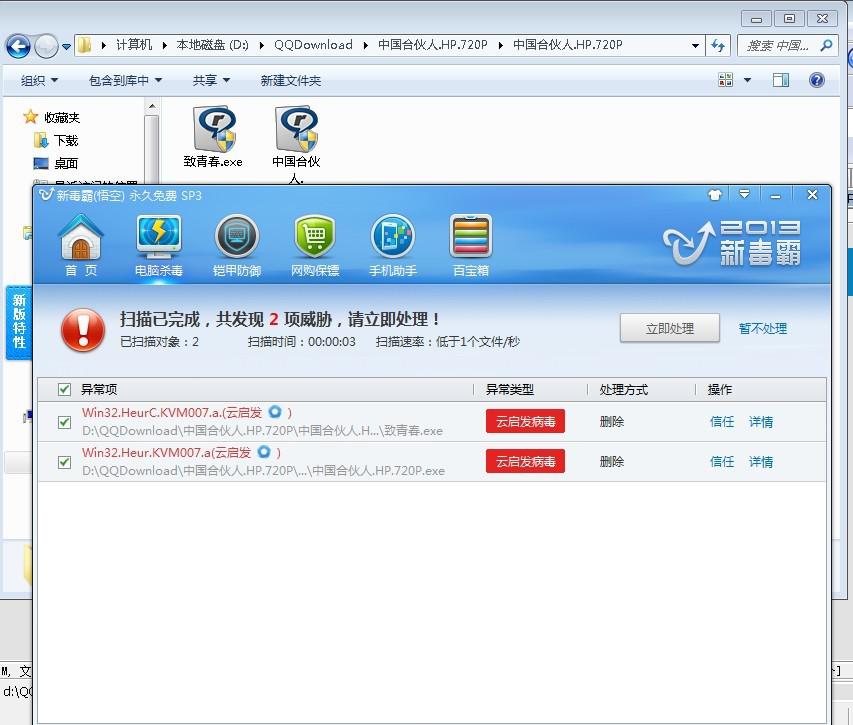Uncheck the 中国合伙人.HP.720P.exe threat checkbox

coord(64,462)
